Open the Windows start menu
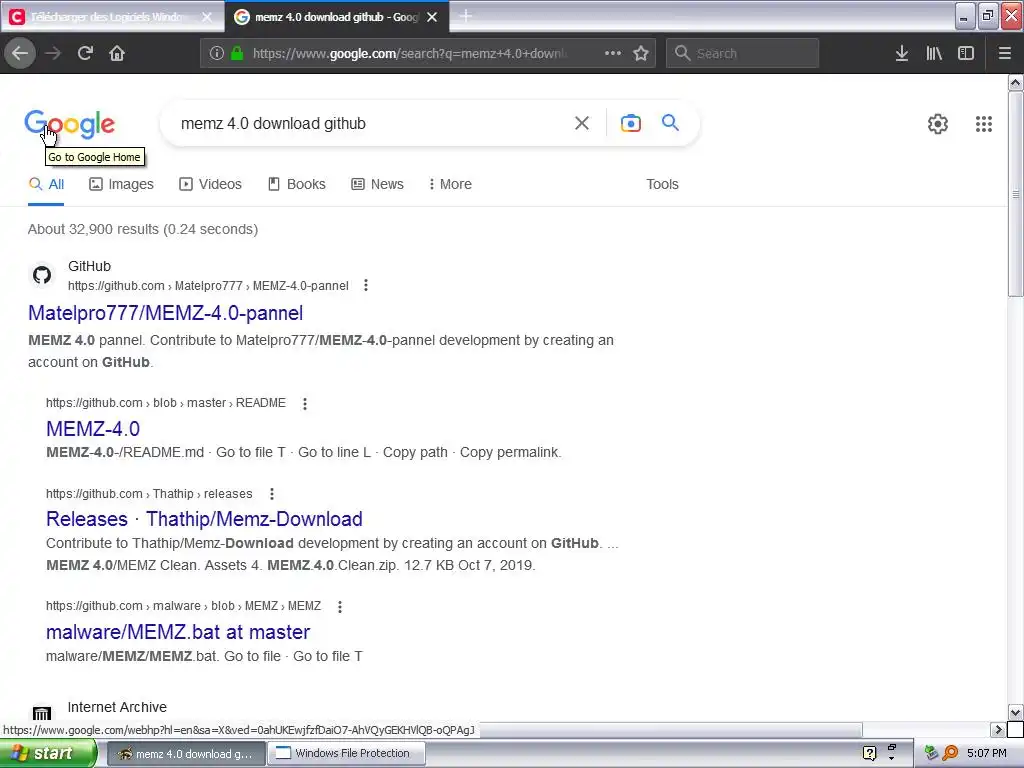Image resolution: width=1024 pixels, height=768 pixels. [48, 753]
